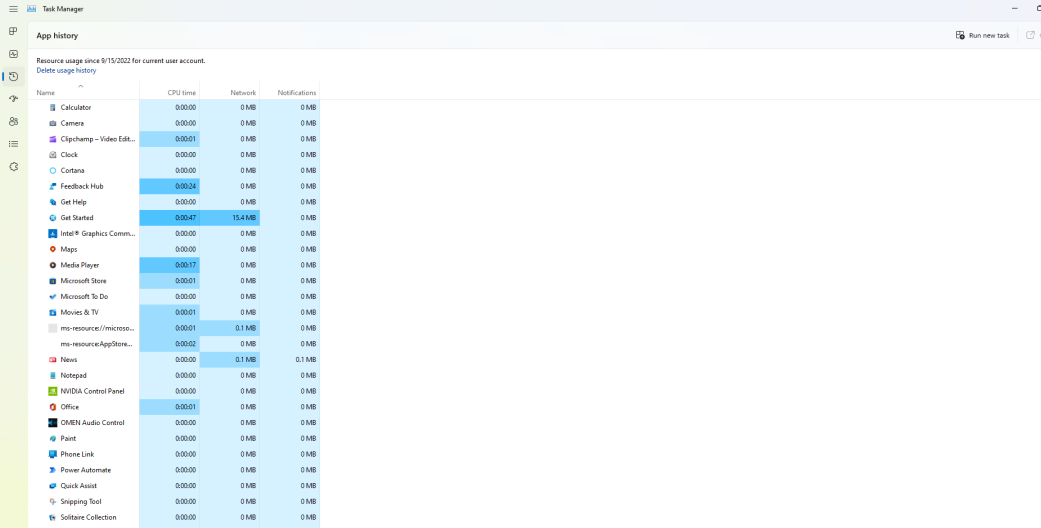This screenshot has width=1041, height=528.
Task: Click the Paint app icon
Action: point(53,439)
